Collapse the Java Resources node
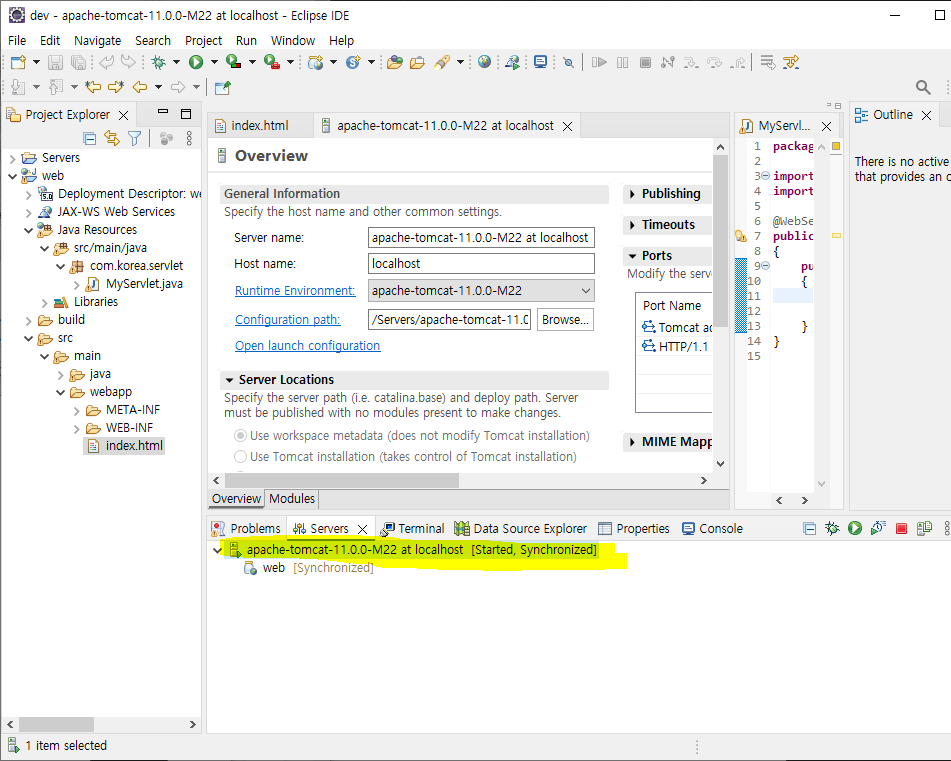 click(x=29, y=230)
